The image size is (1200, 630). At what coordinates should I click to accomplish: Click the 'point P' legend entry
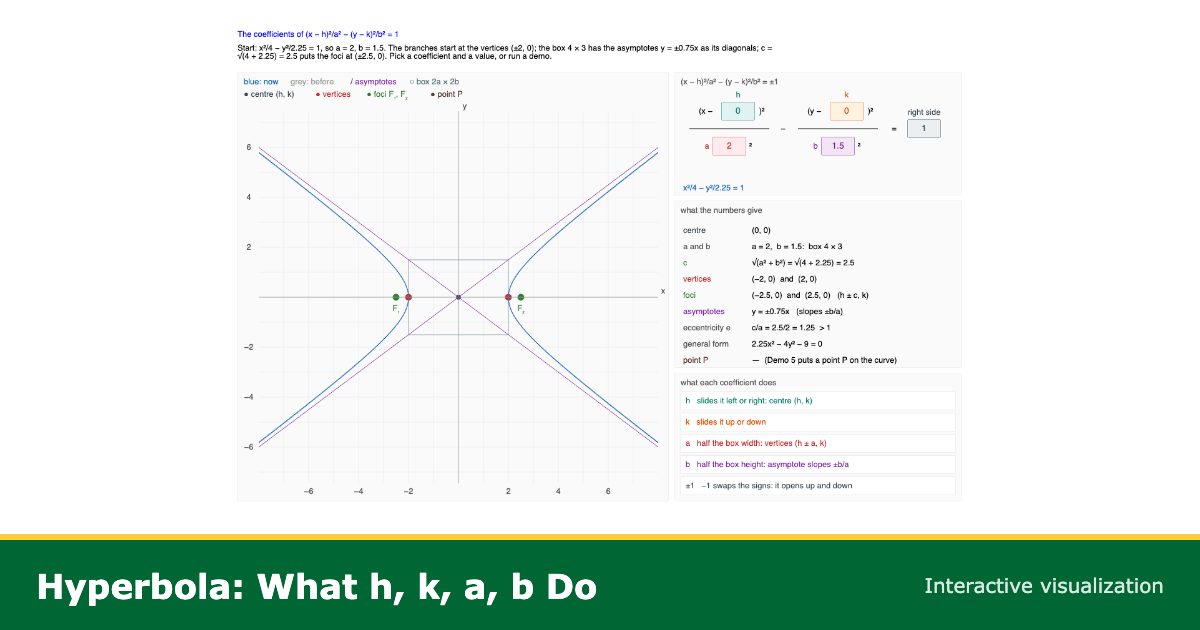point(447,94)
